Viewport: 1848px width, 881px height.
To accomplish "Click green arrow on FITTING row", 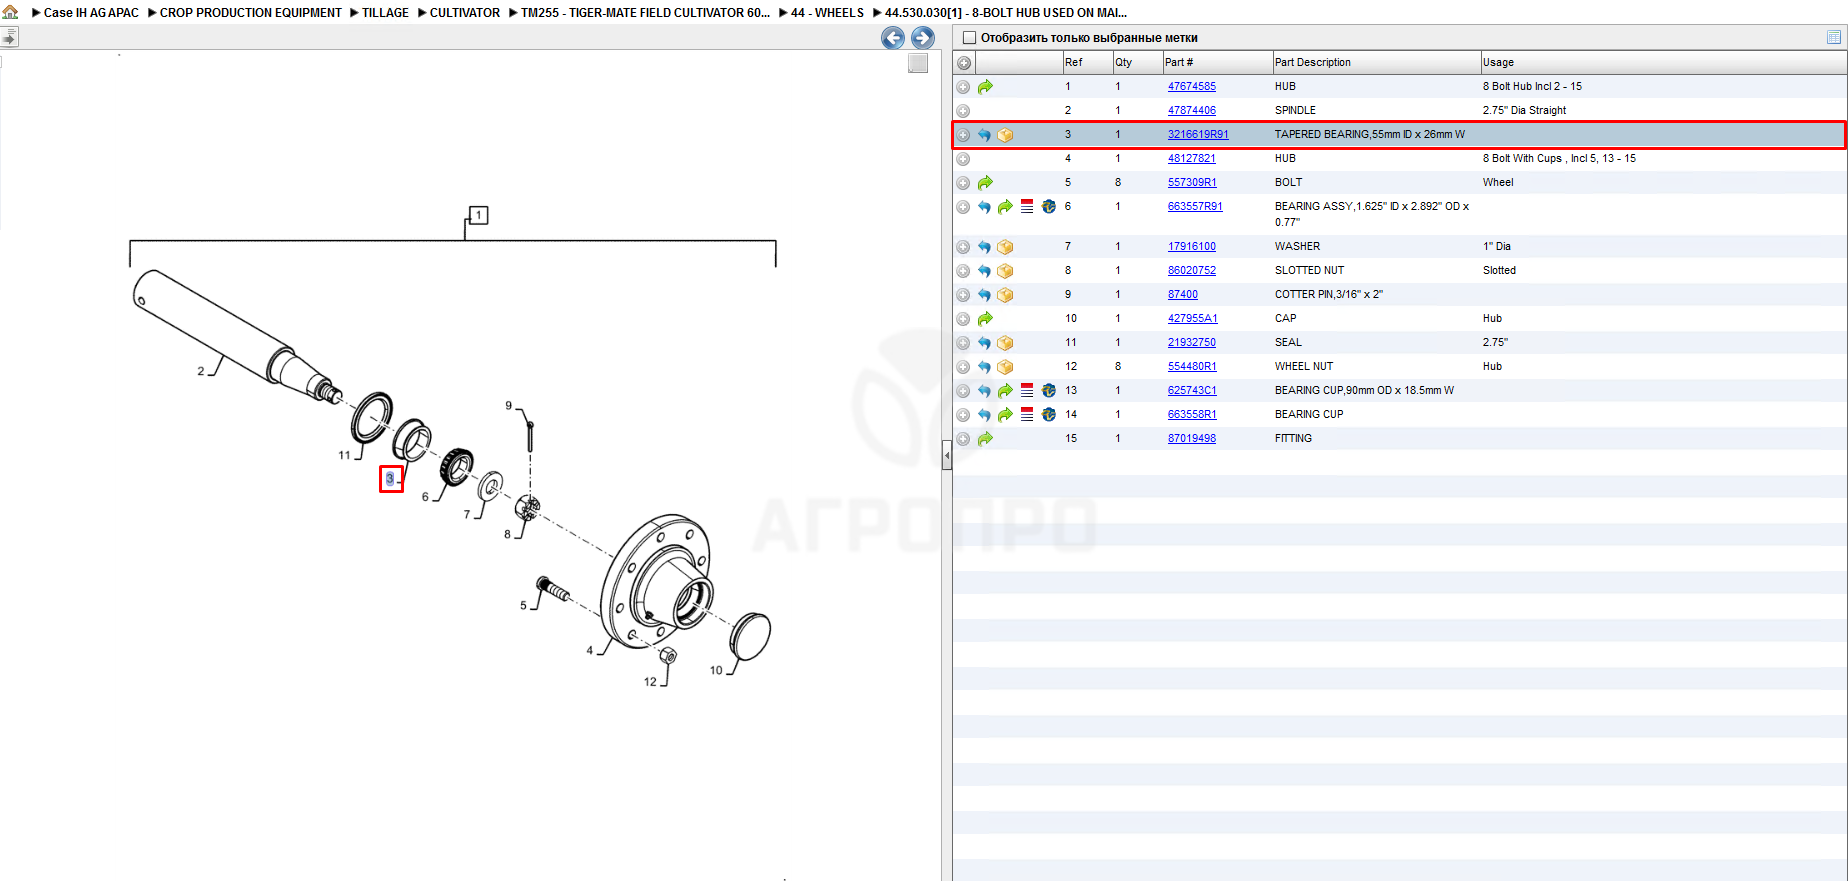I will coord(985,439).
